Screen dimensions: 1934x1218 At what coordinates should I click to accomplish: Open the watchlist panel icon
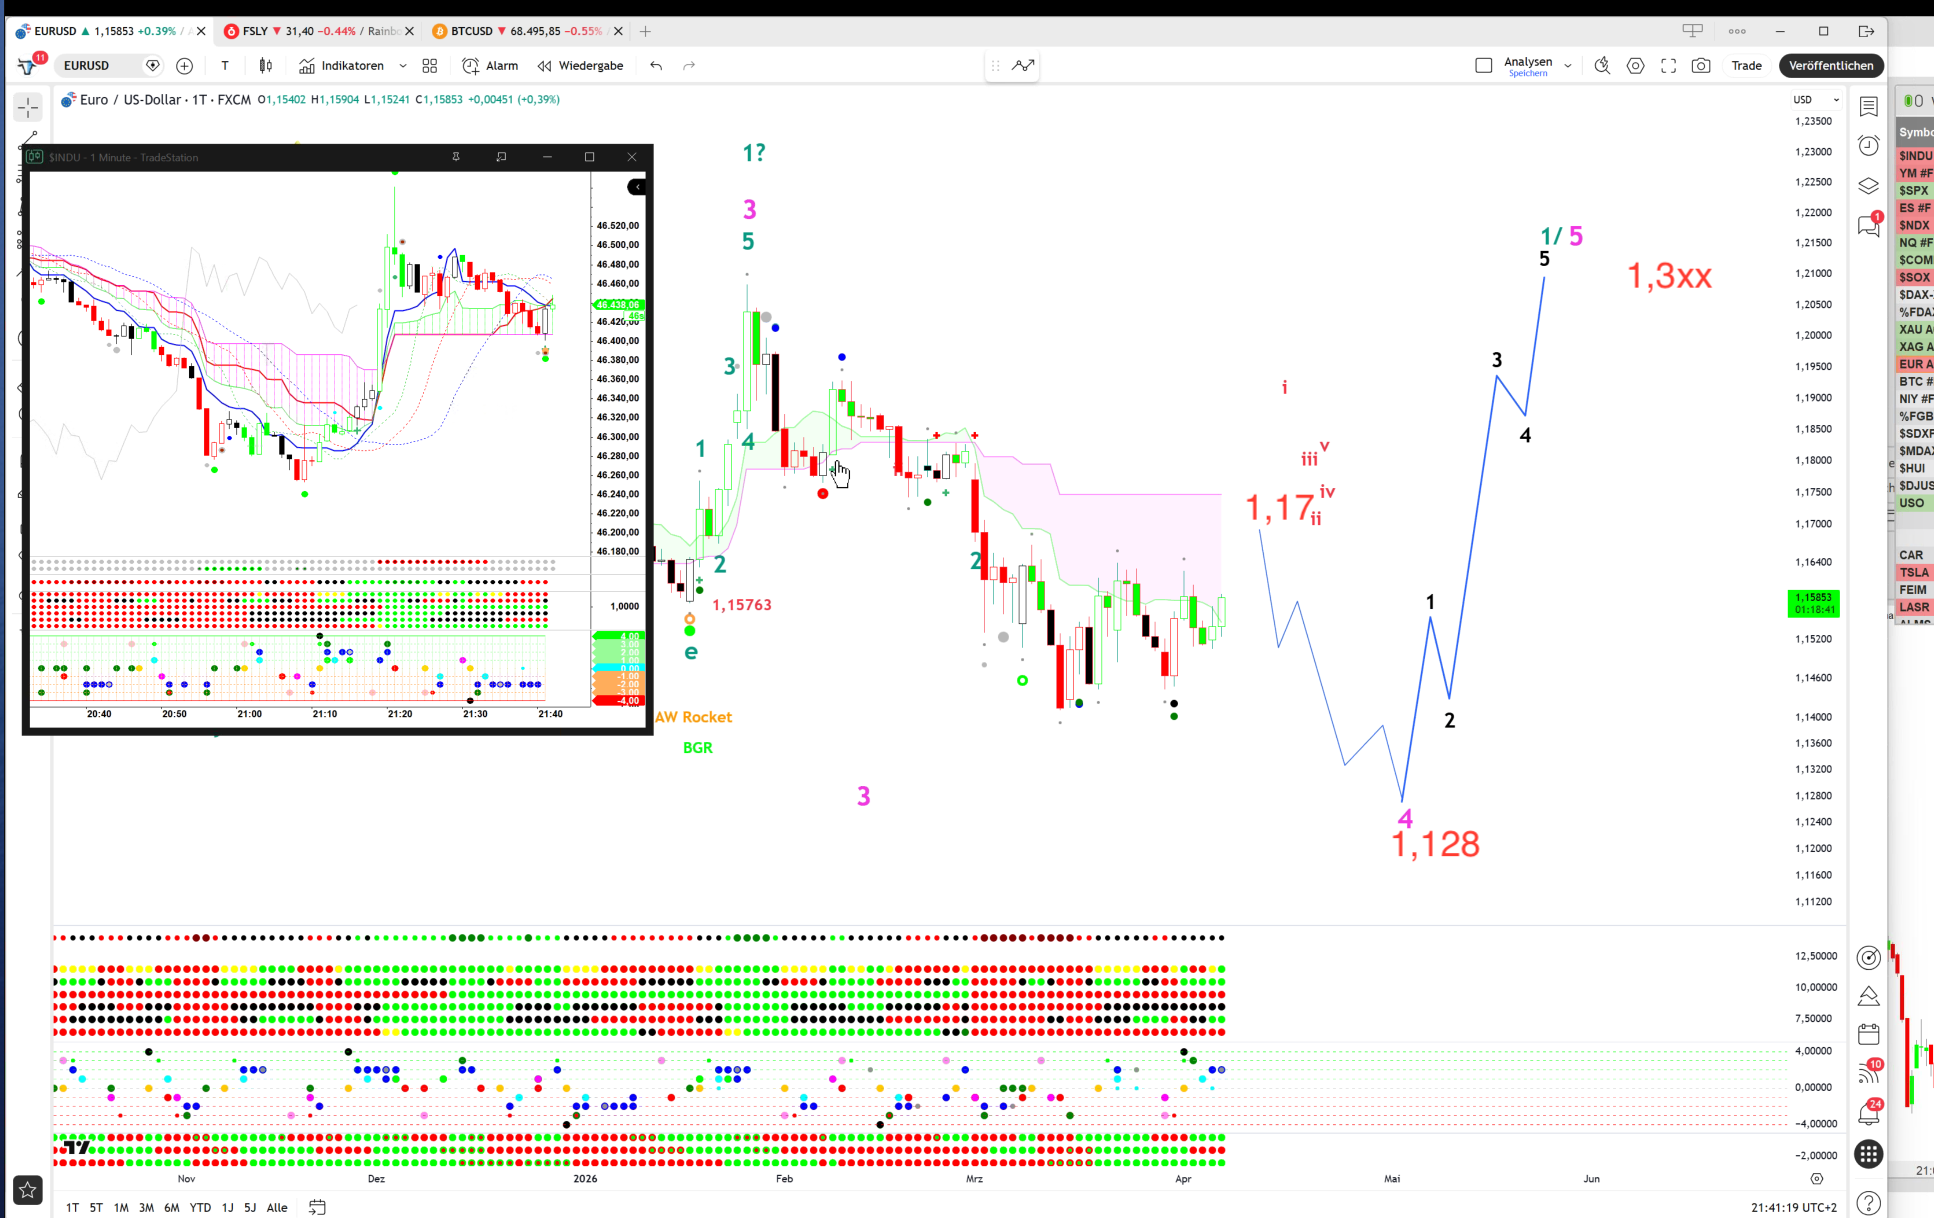click(1868, 106)
